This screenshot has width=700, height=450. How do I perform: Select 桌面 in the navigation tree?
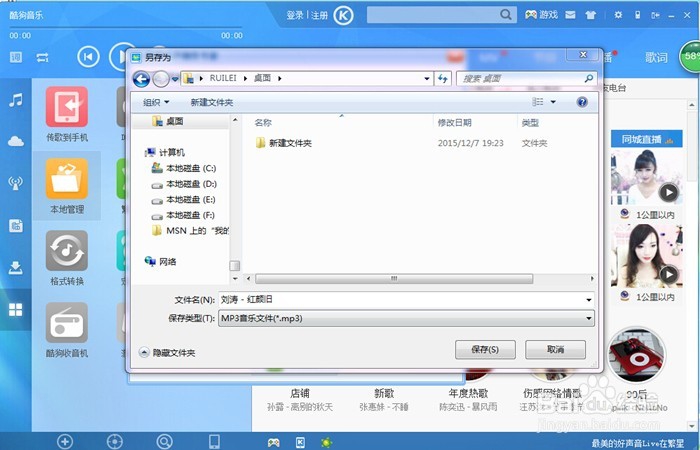pos(174,121)
